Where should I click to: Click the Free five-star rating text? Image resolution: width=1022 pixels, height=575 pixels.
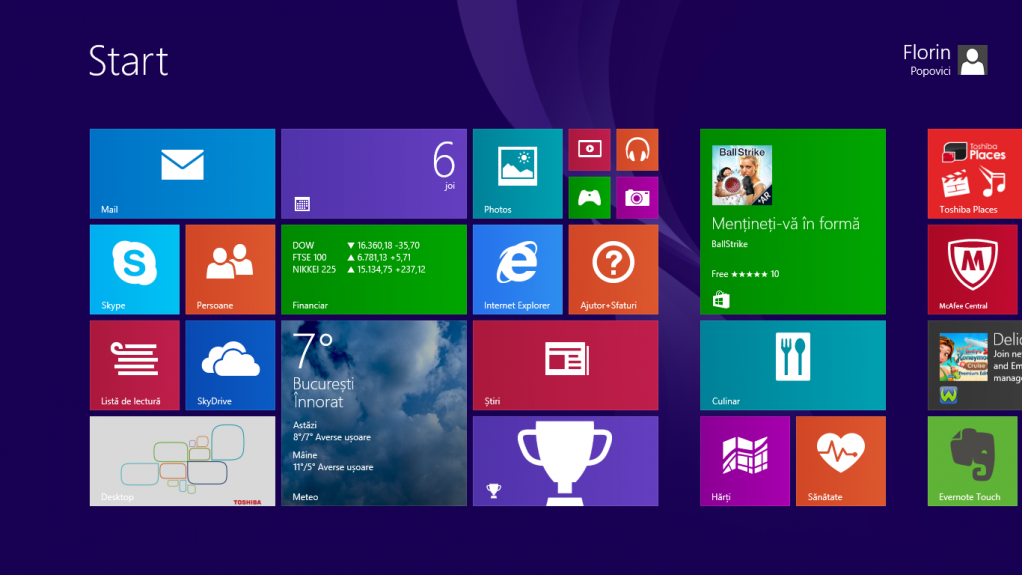(745, 274)
